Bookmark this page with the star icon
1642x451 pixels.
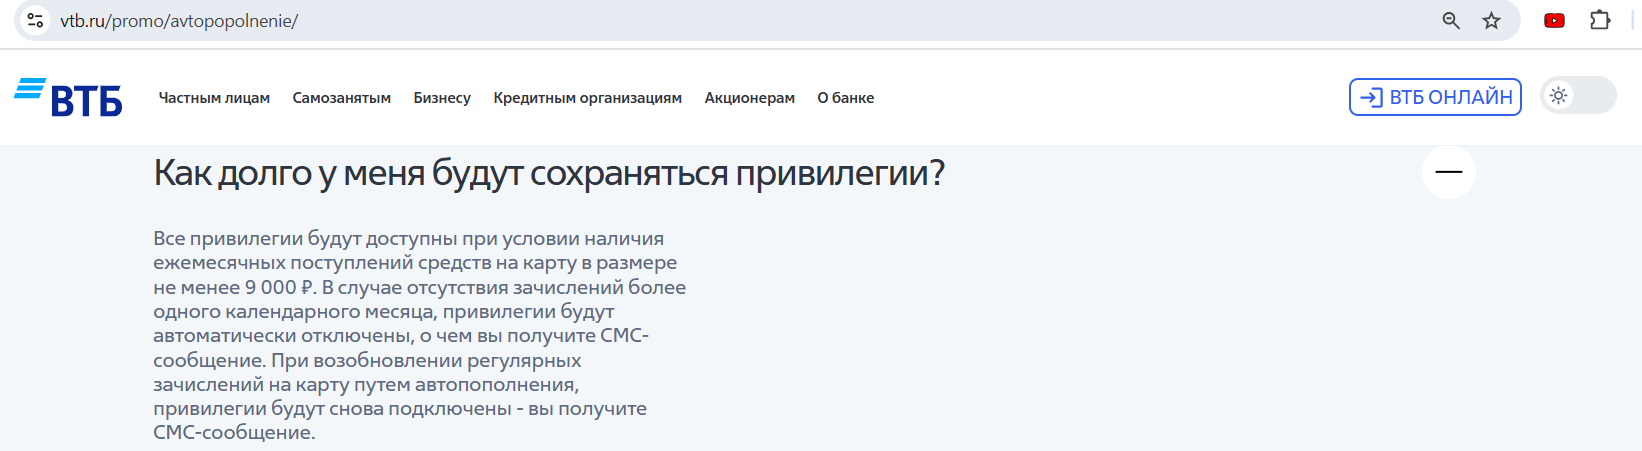pyautogui.click(x=1491, y=20)
